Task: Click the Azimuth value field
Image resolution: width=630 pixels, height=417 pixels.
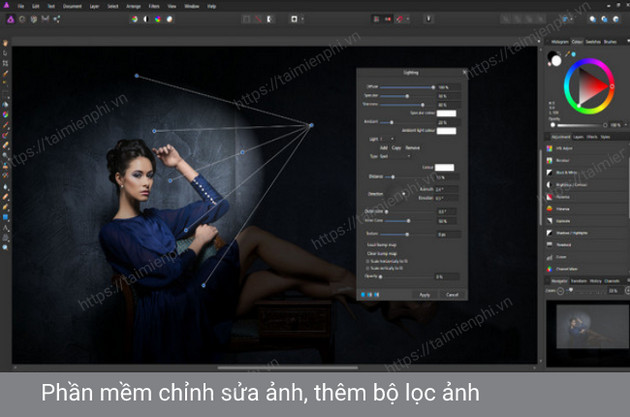Action: tap(446, 189)
